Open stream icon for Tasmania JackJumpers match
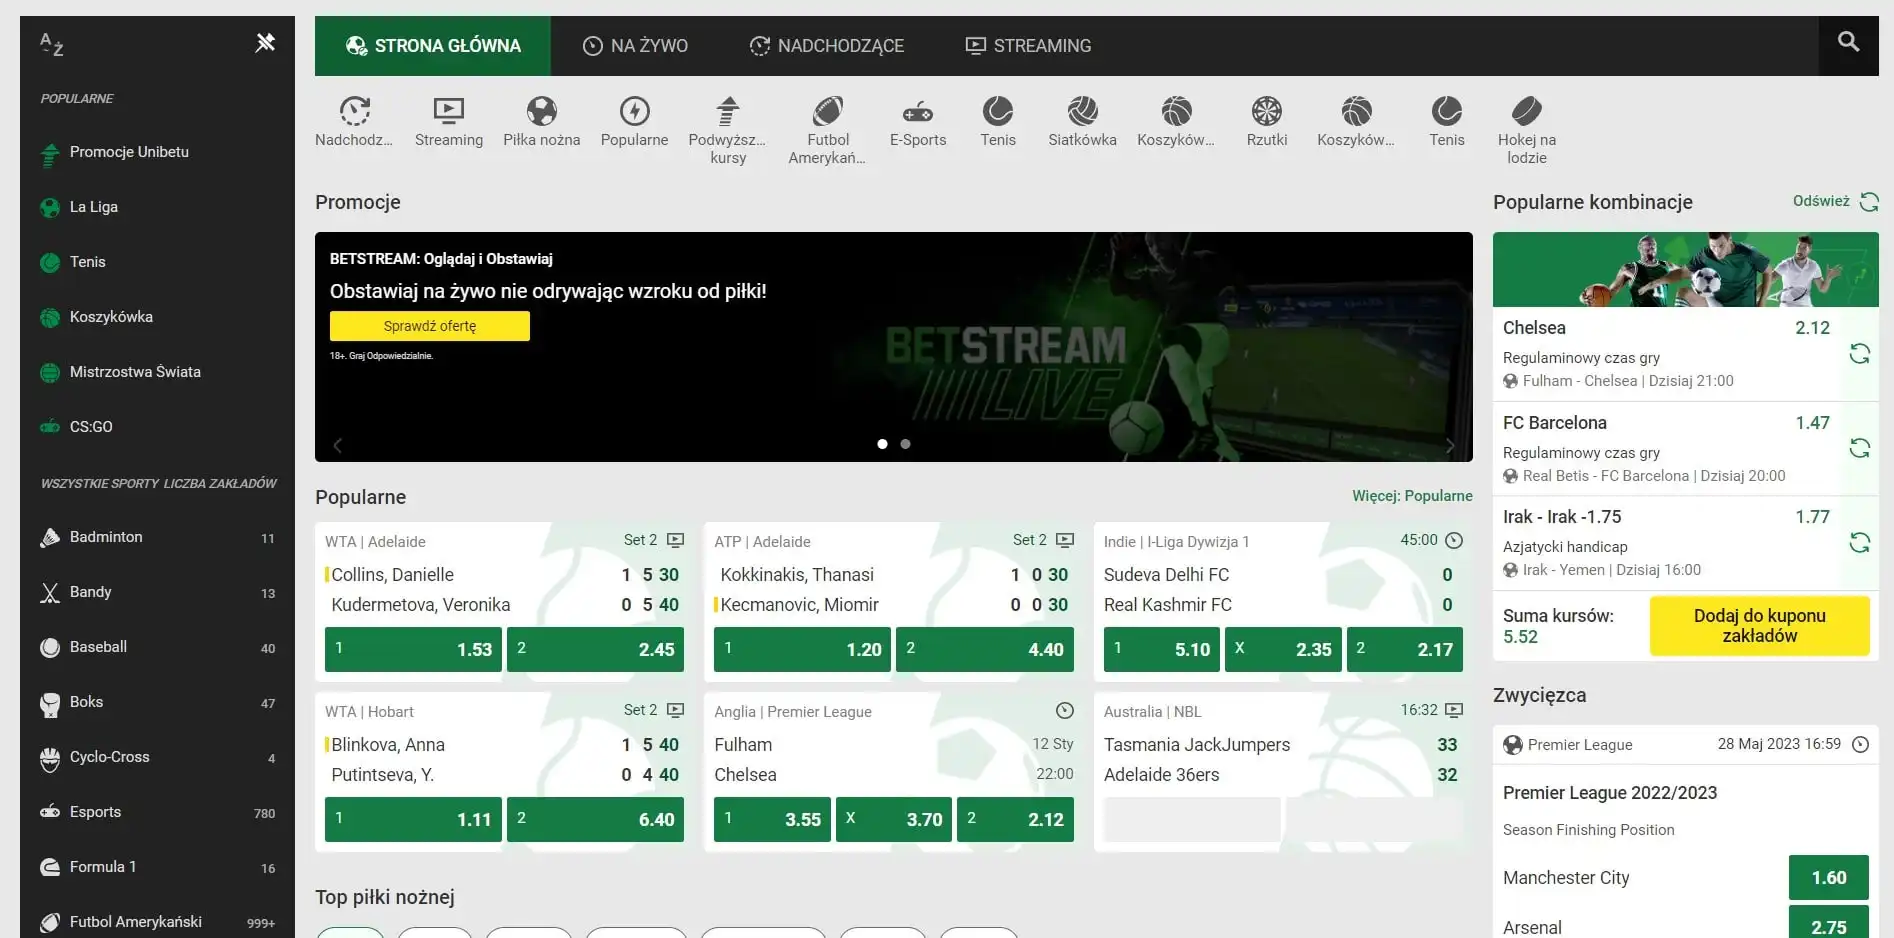This screenshot has width=1894, height=938. (1454, 710)
